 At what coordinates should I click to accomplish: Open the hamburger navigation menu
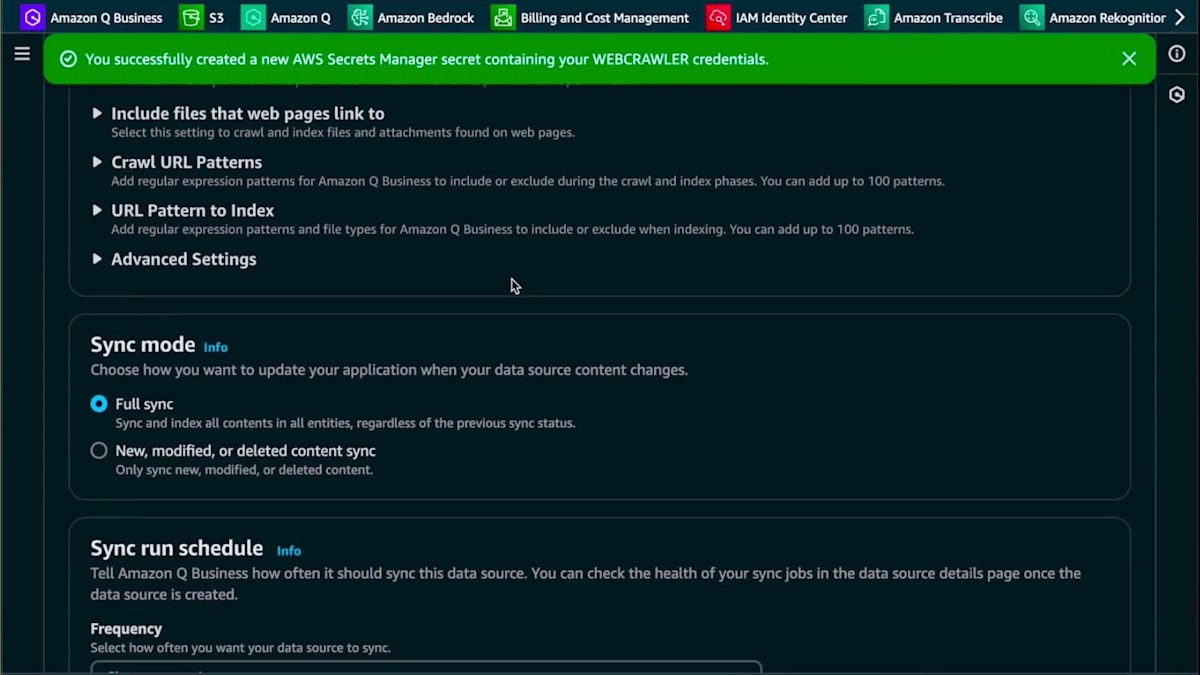pos(22,54)
